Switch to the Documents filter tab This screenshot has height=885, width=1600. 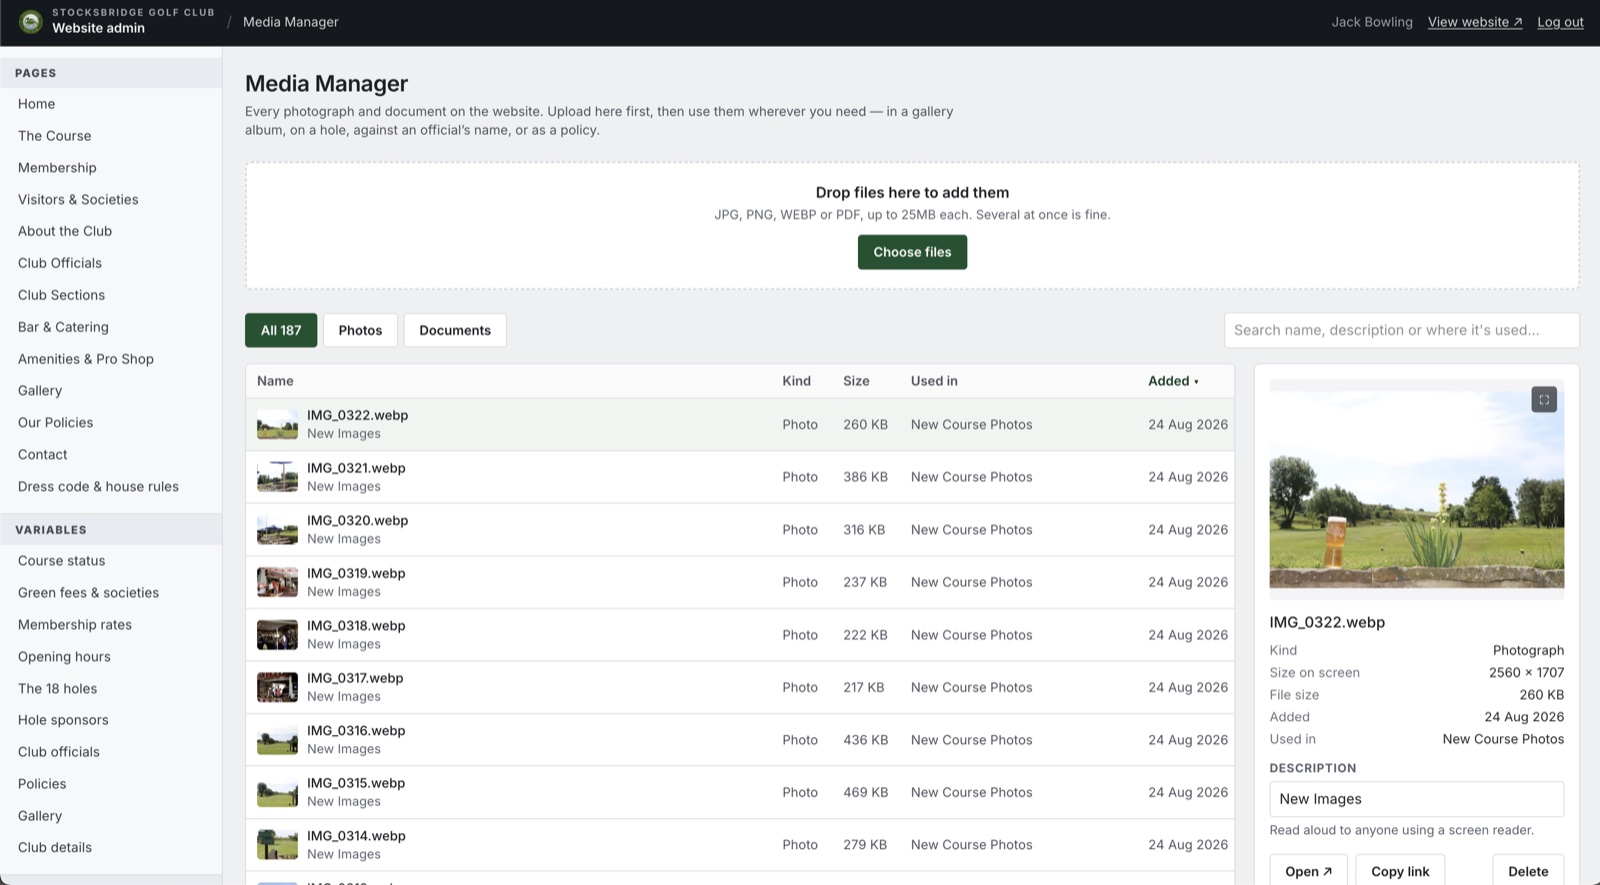(x=455, y=330)
